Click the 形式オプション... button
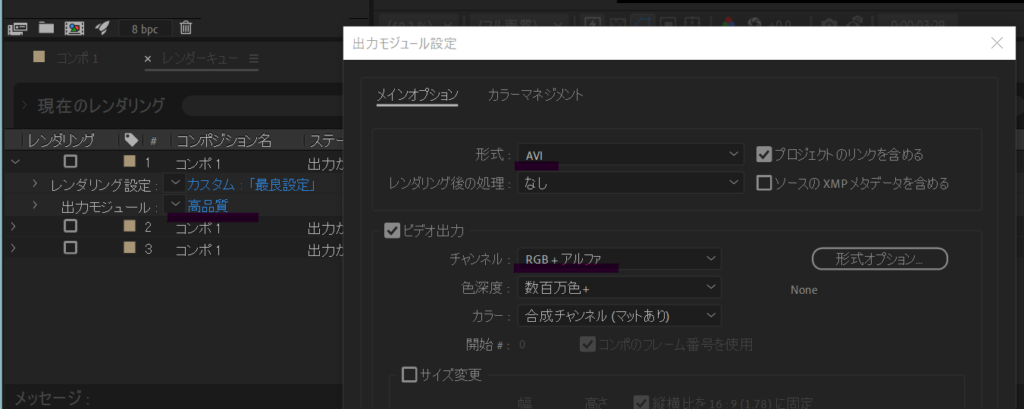This screenshot has width=1024, height=409. click(x=879, y=259)
